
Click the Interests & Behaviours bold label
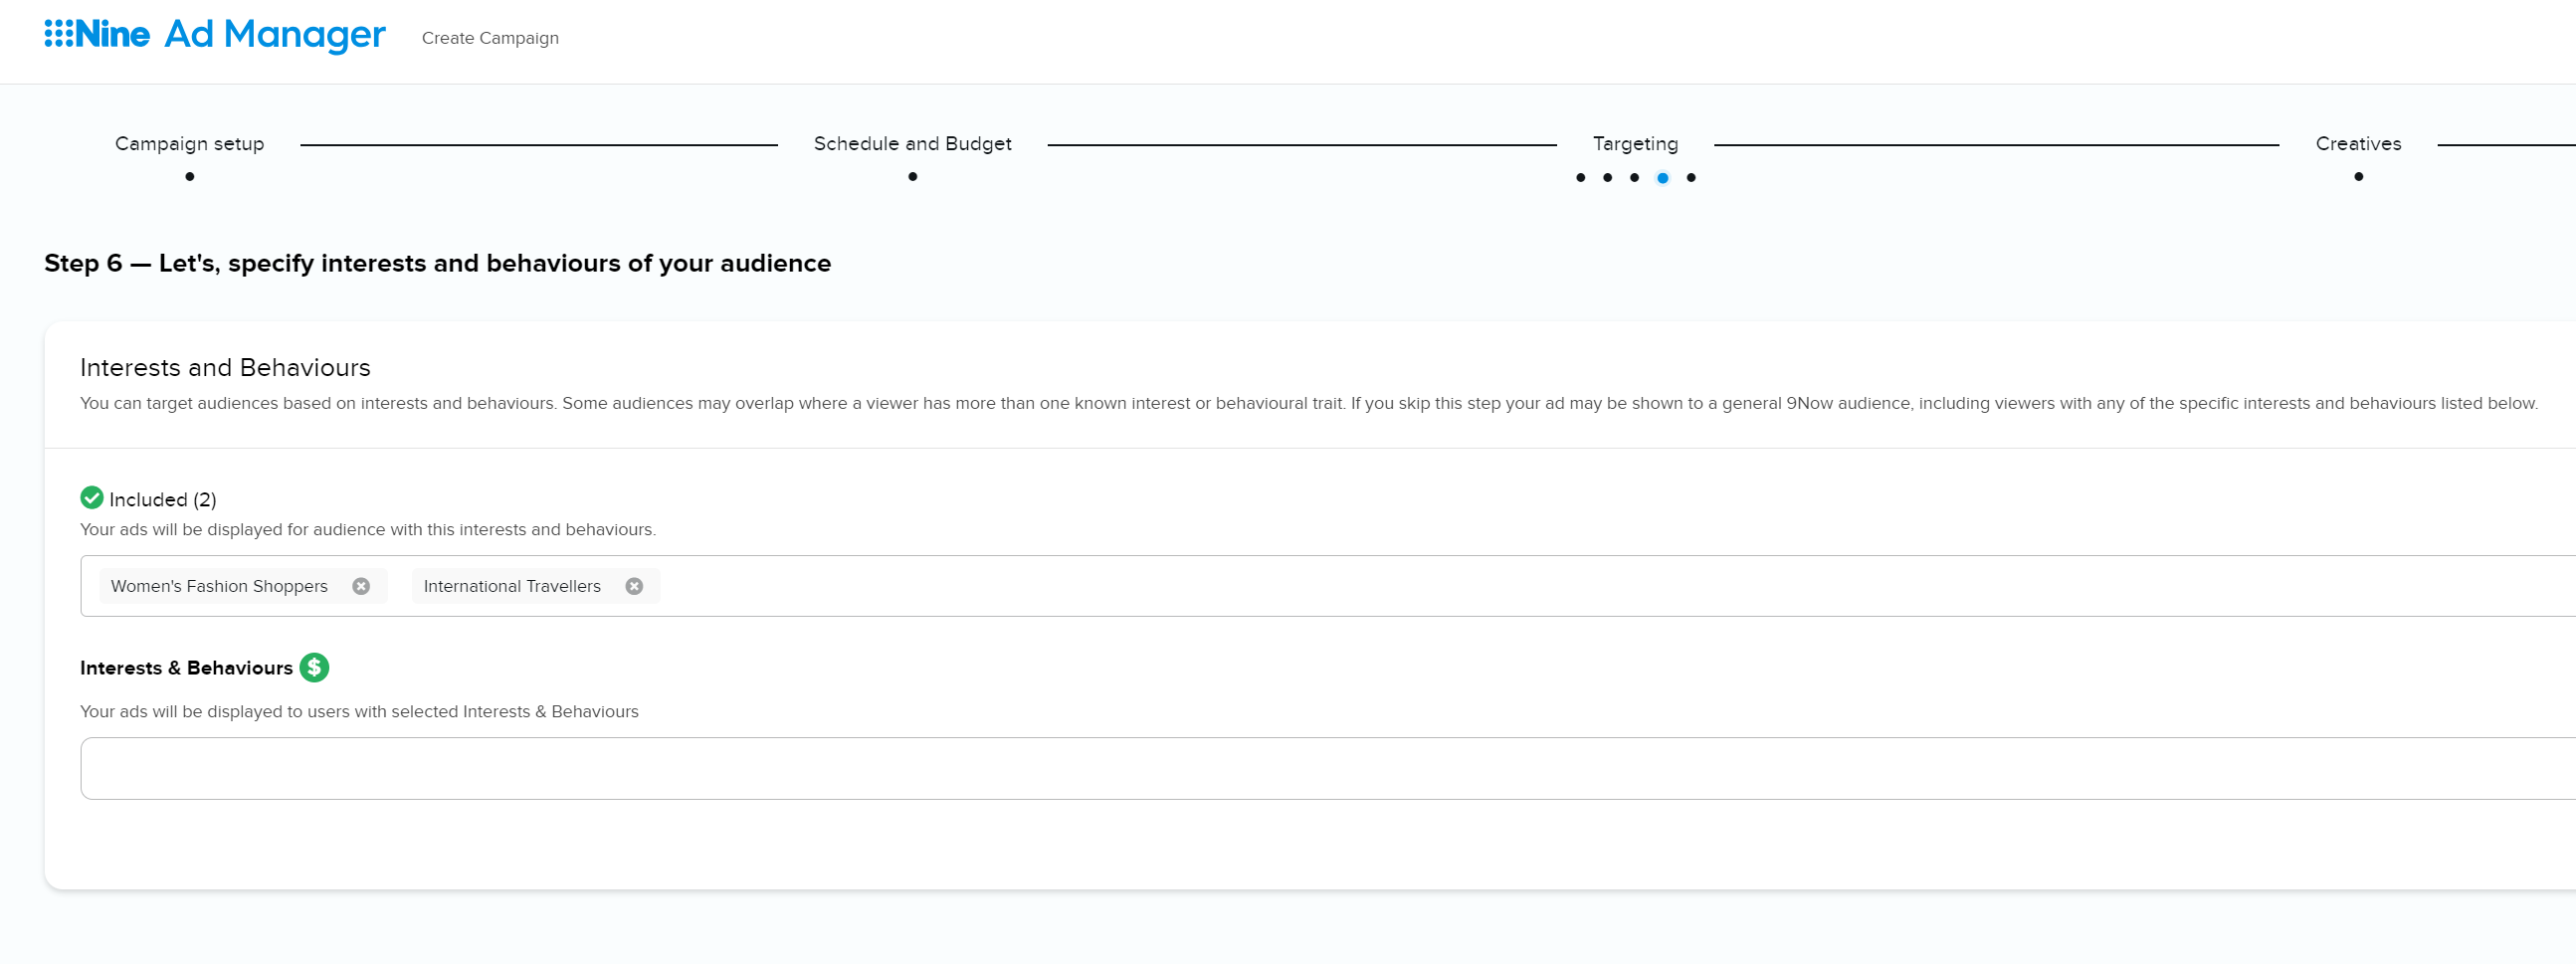coord(186,668)
